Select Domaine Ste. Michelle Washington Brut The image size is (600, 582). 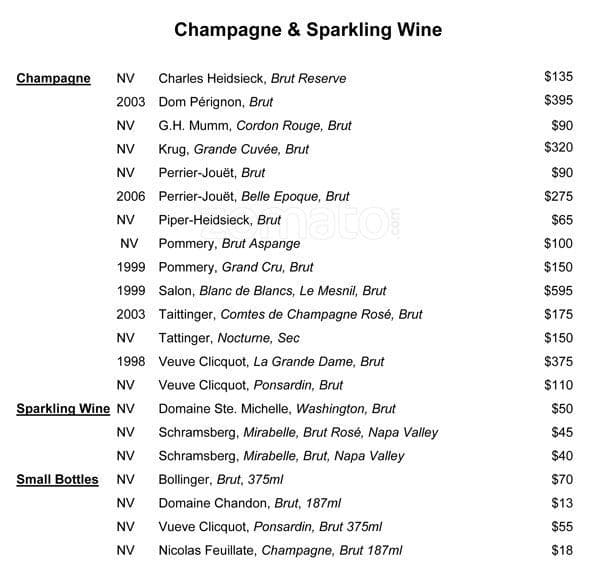277,408
